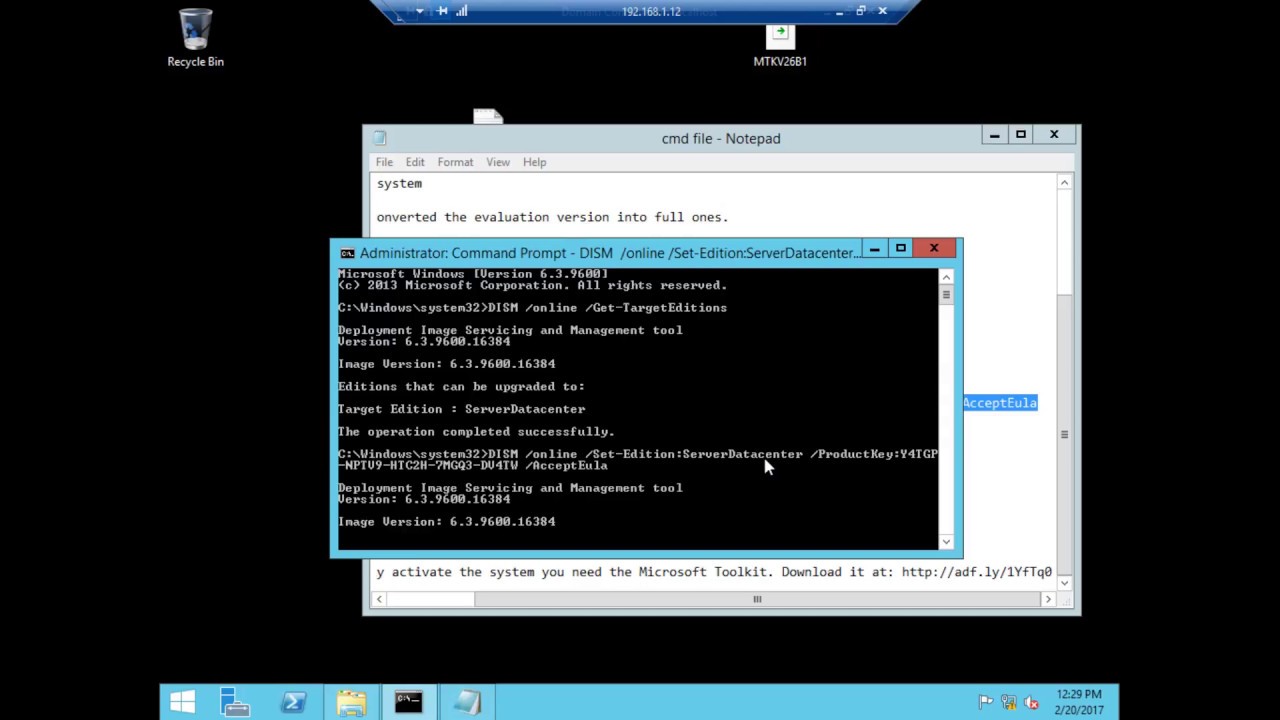Viewport: 1280px width, 720px height.
Task: Click 'Target Edition : ServerDatacenter' line in console
Action: click(461, 409)
